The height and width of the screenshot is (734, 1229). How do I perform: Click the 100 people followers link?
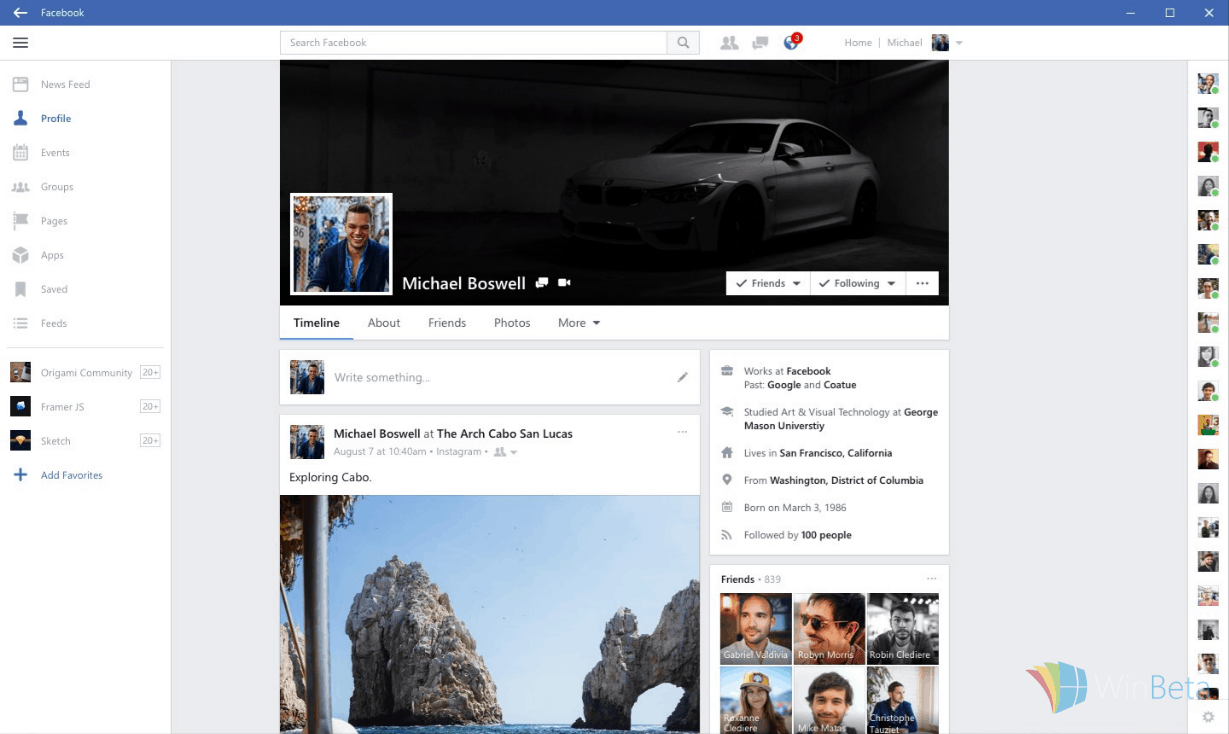pyautogui.click(x=826, y=535)
